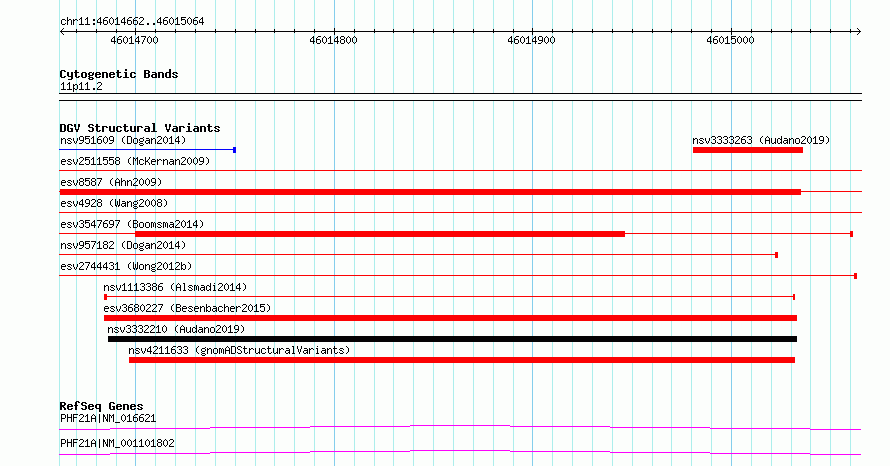Open variant esv4928 (Wang2008) label

coord(114,203)
